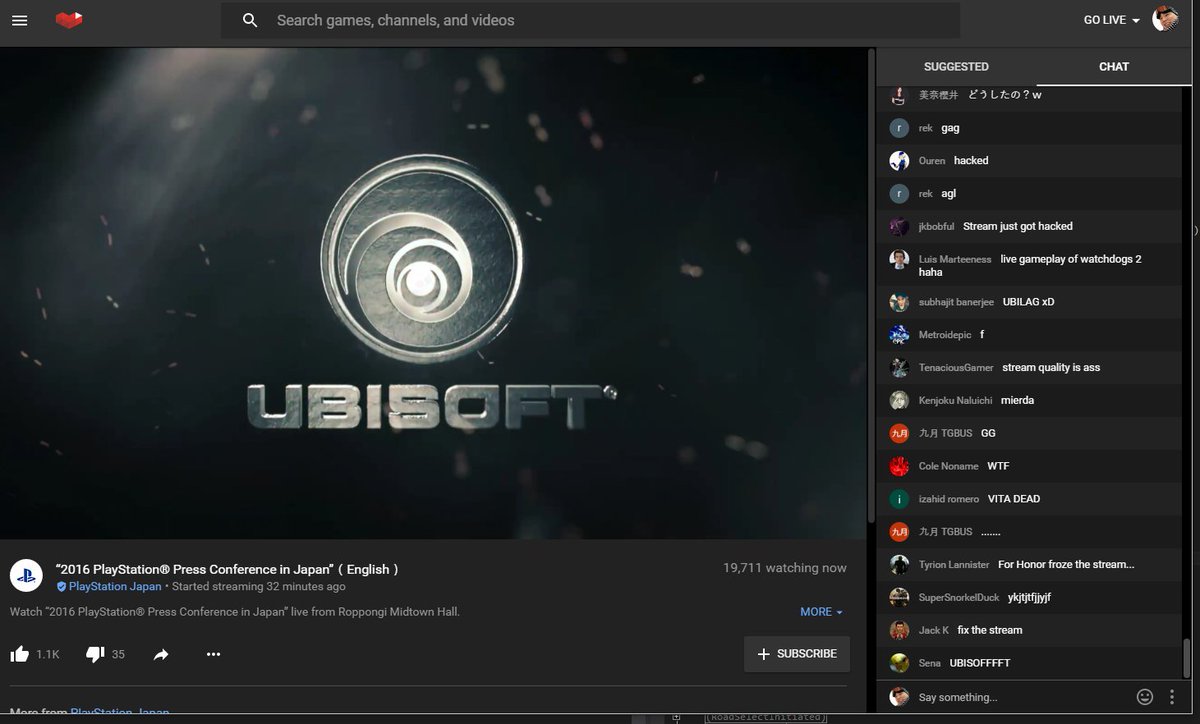This screenshot has height=724, width=1200.
Task: Click message 'For Honor froze the stream...'
Action: (1066, 564)
